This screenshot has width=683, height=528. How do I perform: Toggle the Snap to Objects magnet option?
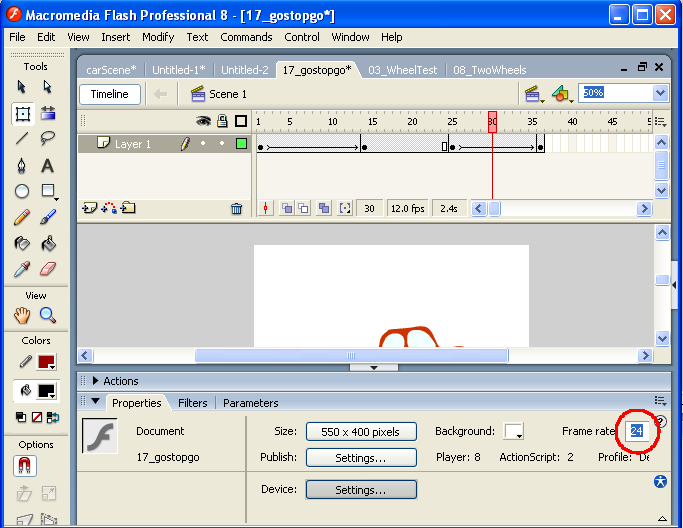click(22, 466)
